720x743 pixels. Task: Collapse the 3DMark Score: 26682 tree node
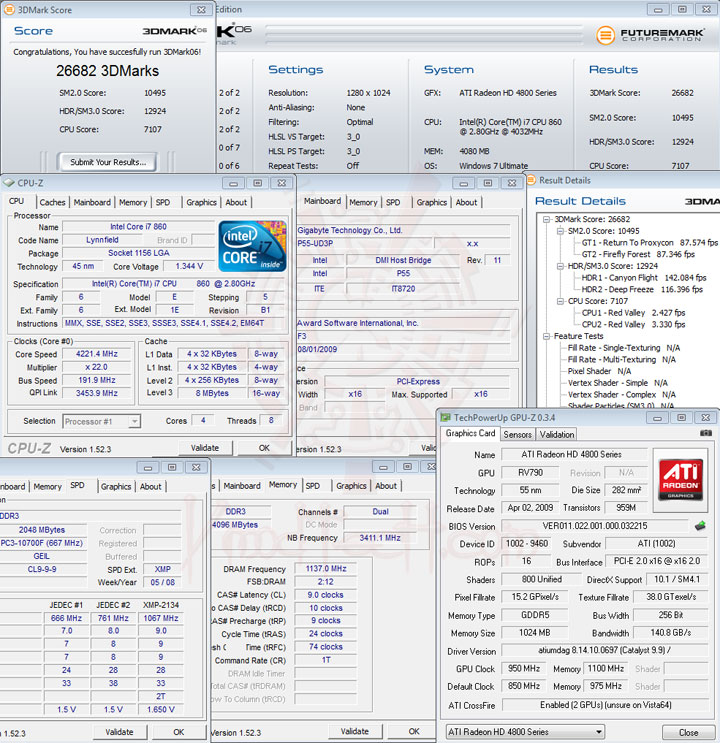(x=547, y=219)
